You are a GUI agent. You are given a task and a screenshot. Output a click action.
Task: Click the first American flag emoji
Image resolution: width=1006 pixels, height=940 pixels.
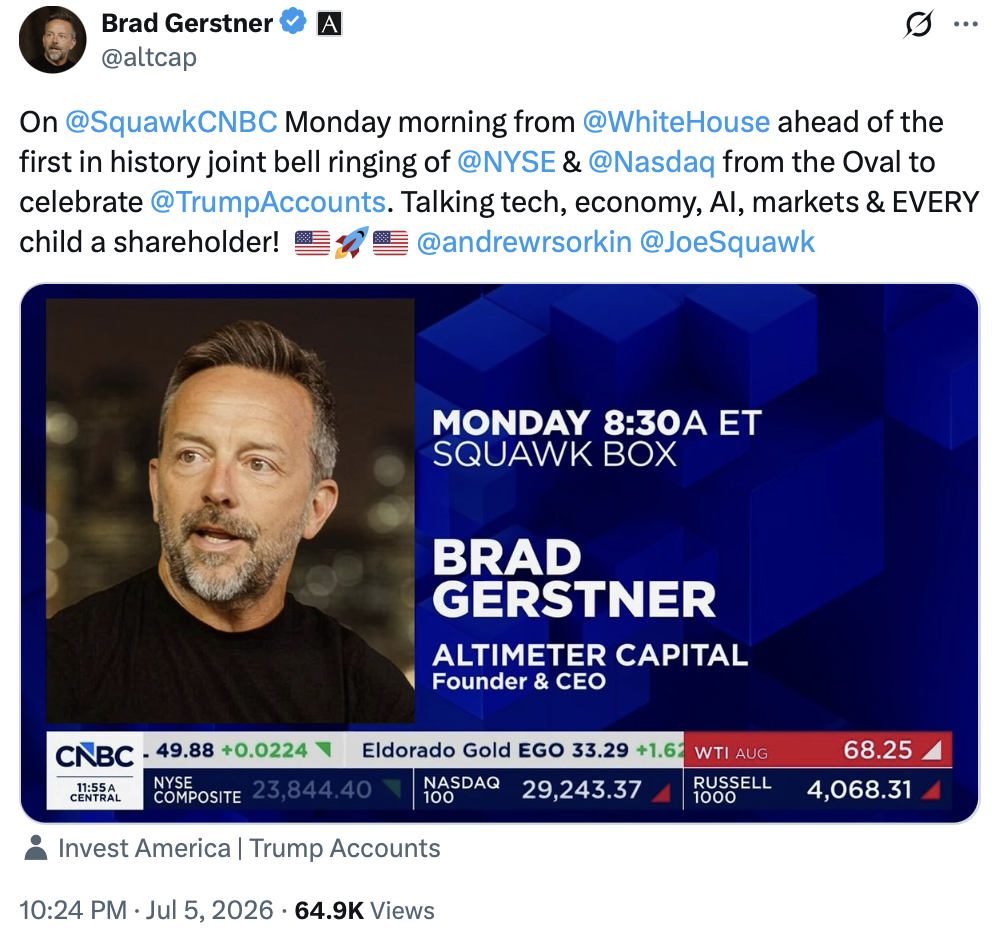tap(312, 243)
